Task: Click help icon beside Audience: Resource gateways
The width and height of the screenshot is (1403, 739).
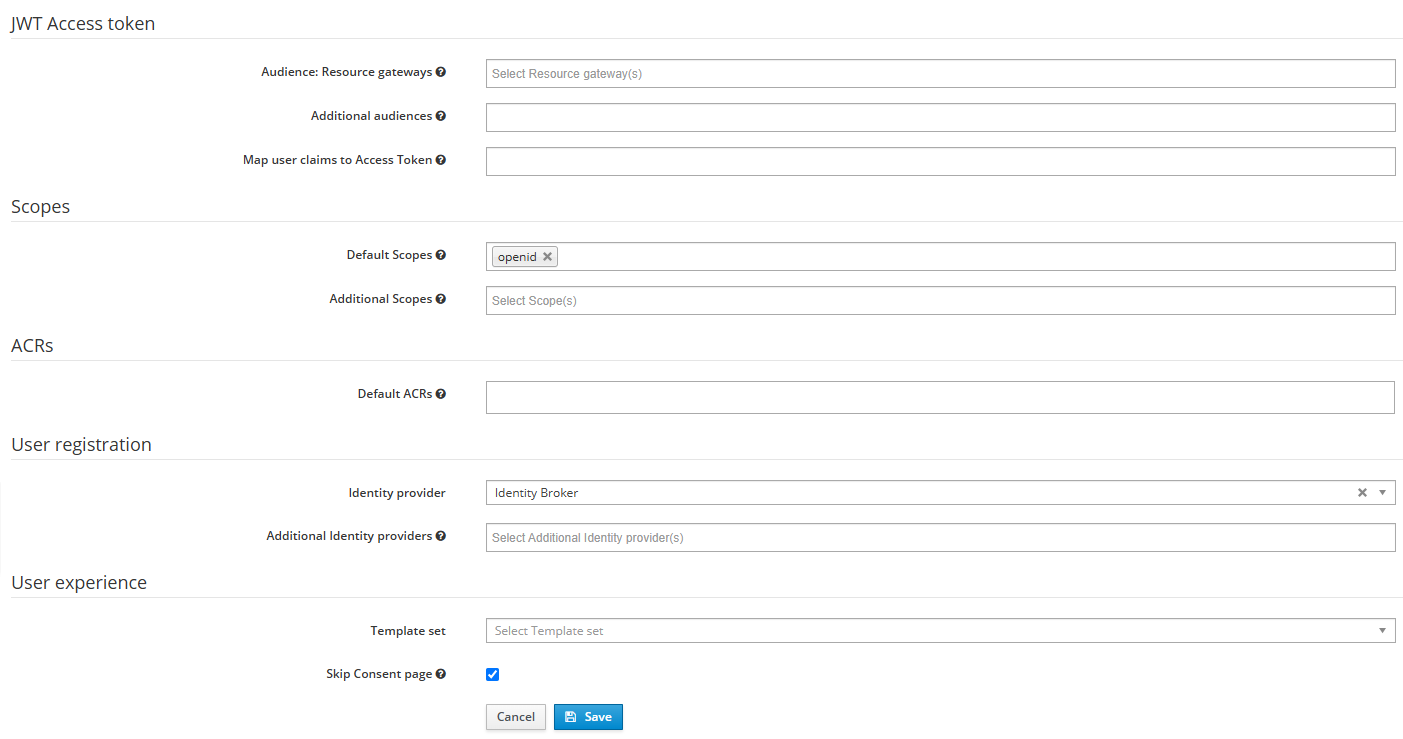Action: coord(441,72)
